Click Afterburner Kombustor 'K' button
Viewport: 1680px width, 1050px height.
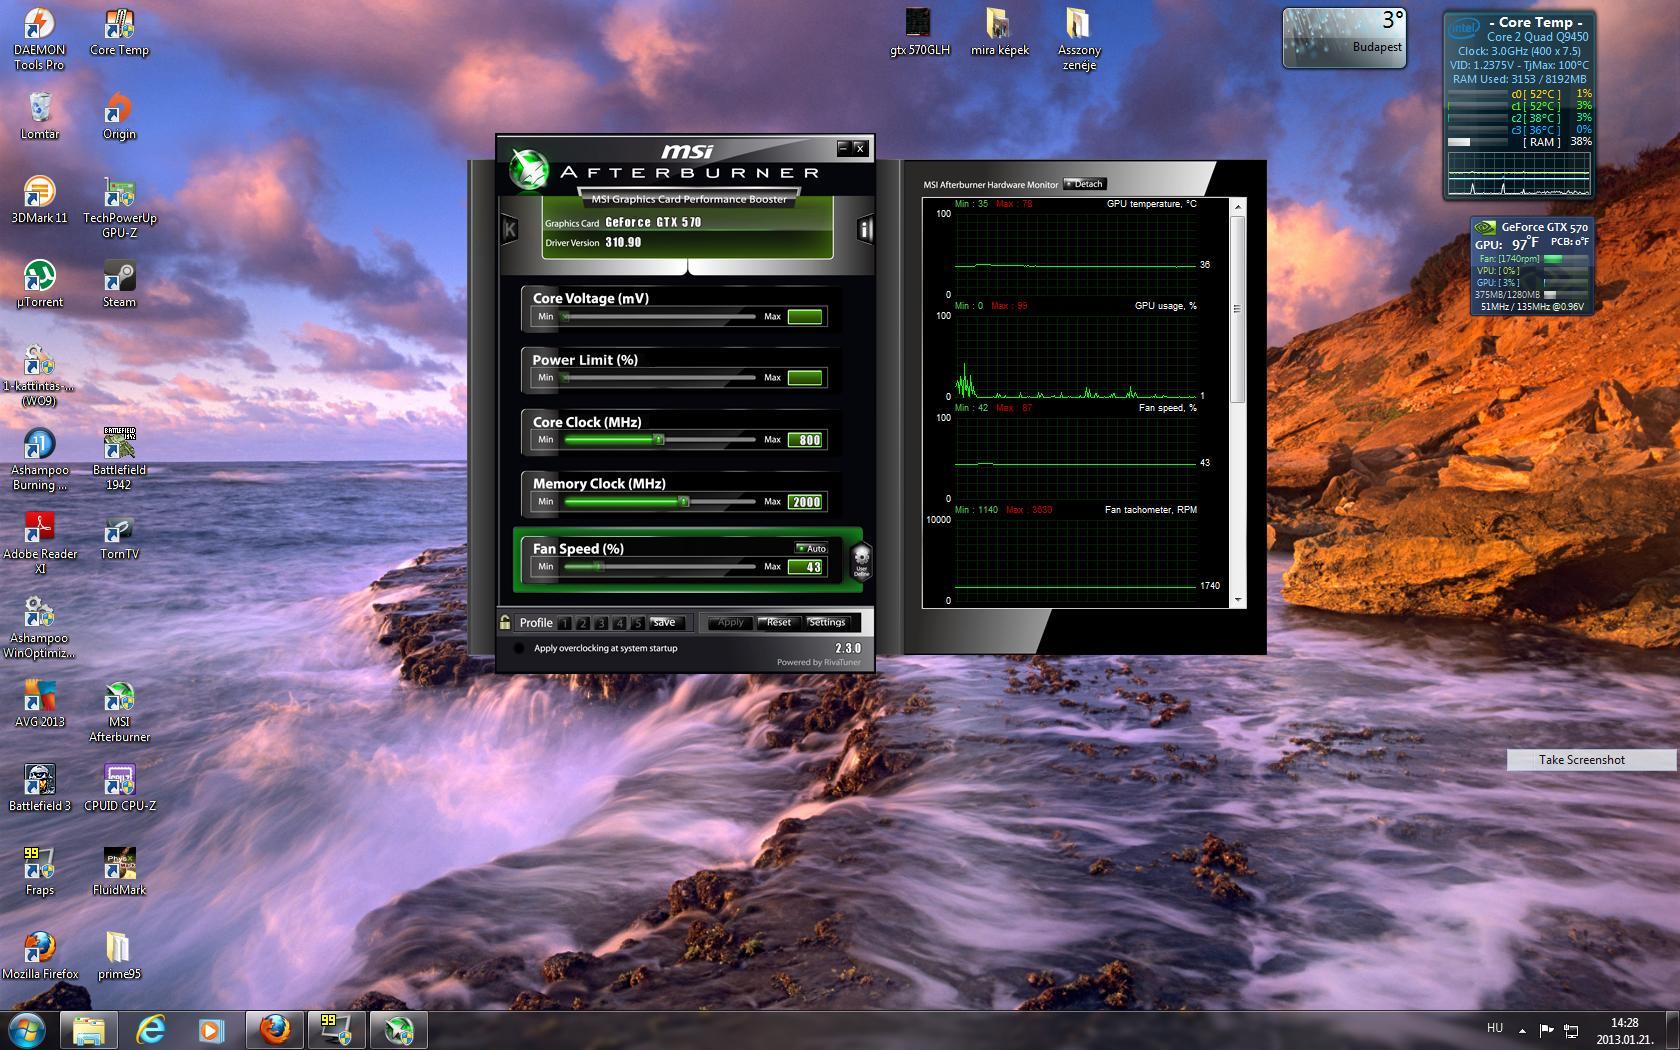click(x=509, y=230)
